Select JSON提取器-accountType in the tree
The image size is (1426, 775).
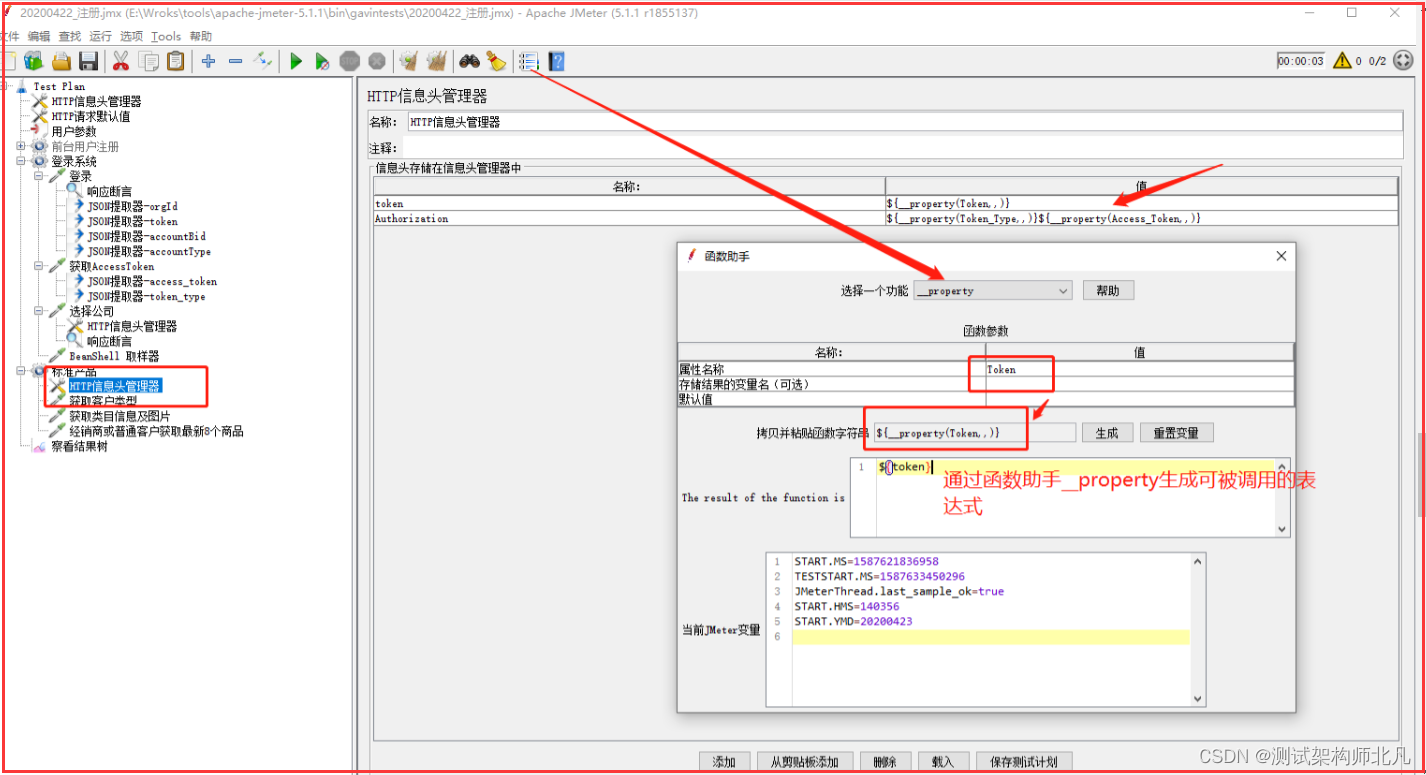coord(149,251)
